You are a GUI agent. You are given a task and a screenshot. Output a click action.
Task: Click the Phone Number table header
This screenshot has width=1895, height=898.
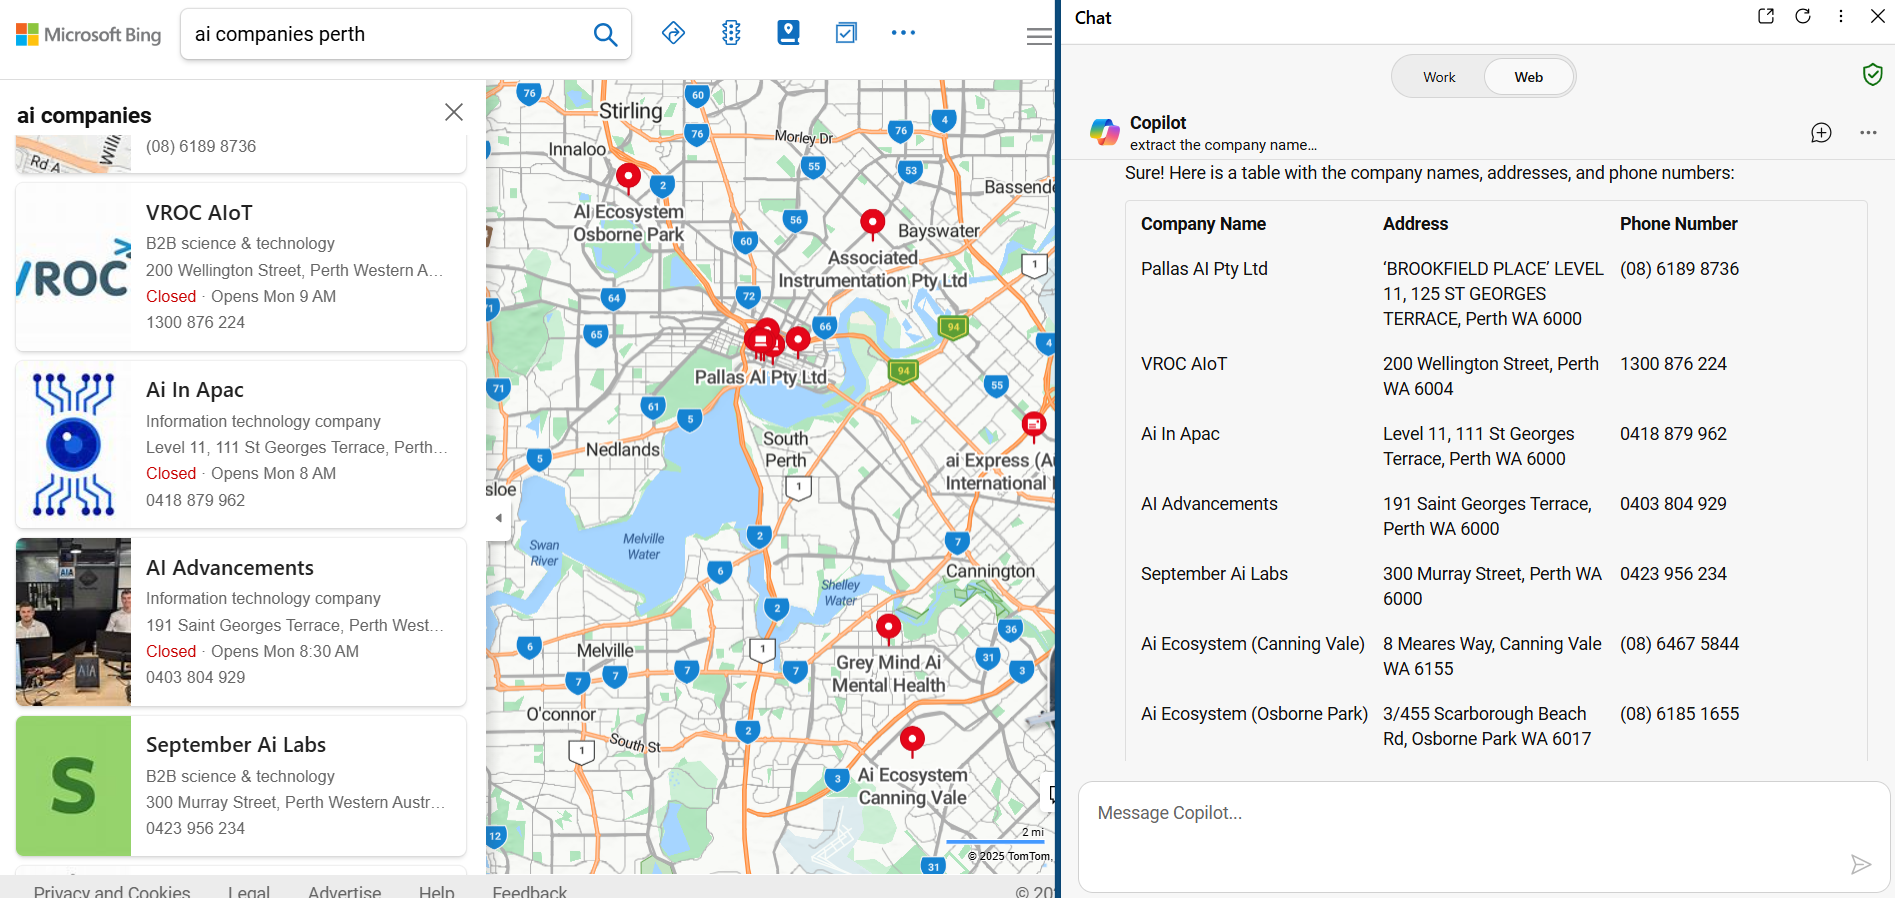pyautogui.click(x=1678, y=224)
